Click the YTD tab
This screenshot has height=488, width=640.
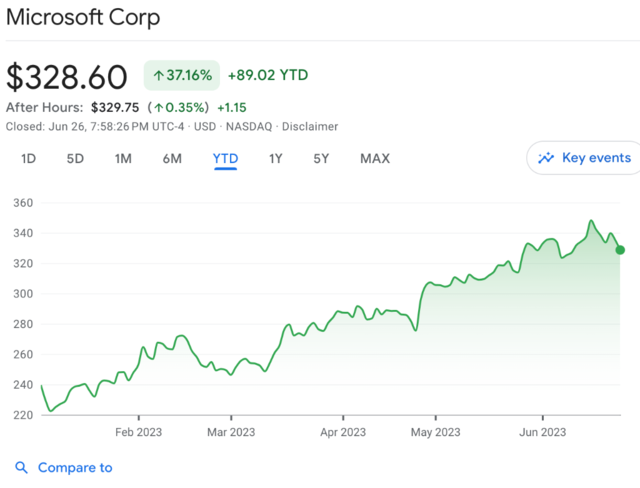point(225,159)
